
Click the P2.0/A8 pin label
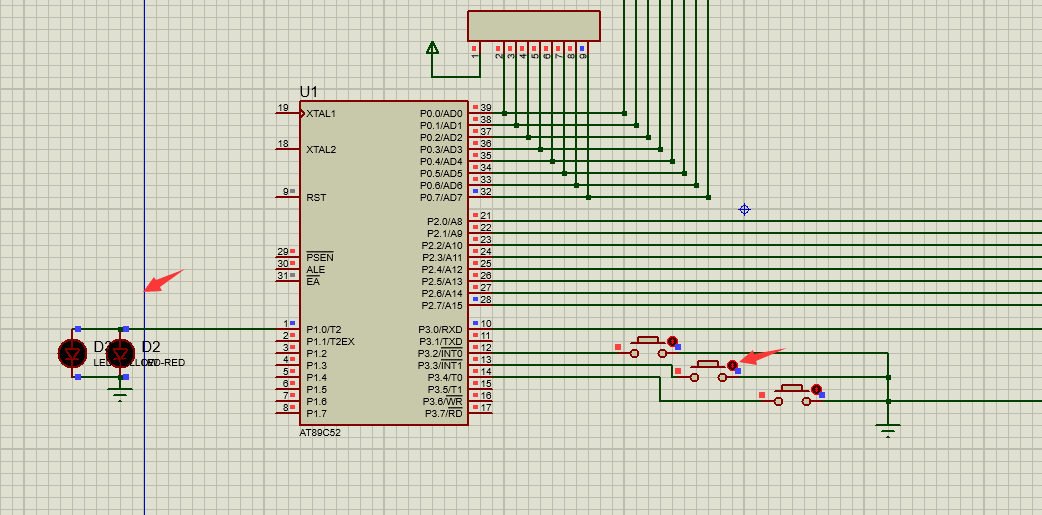click(x=445, y=221)
